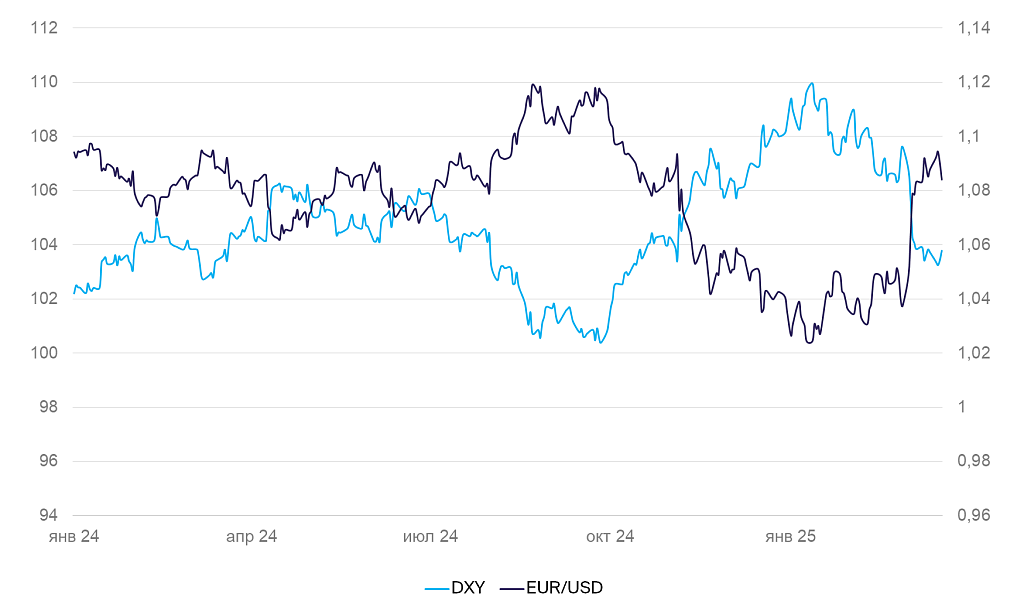This screenshot has width=1024, height=611.
Task: Click the 112 left axis label
Action: pos(46,28)
